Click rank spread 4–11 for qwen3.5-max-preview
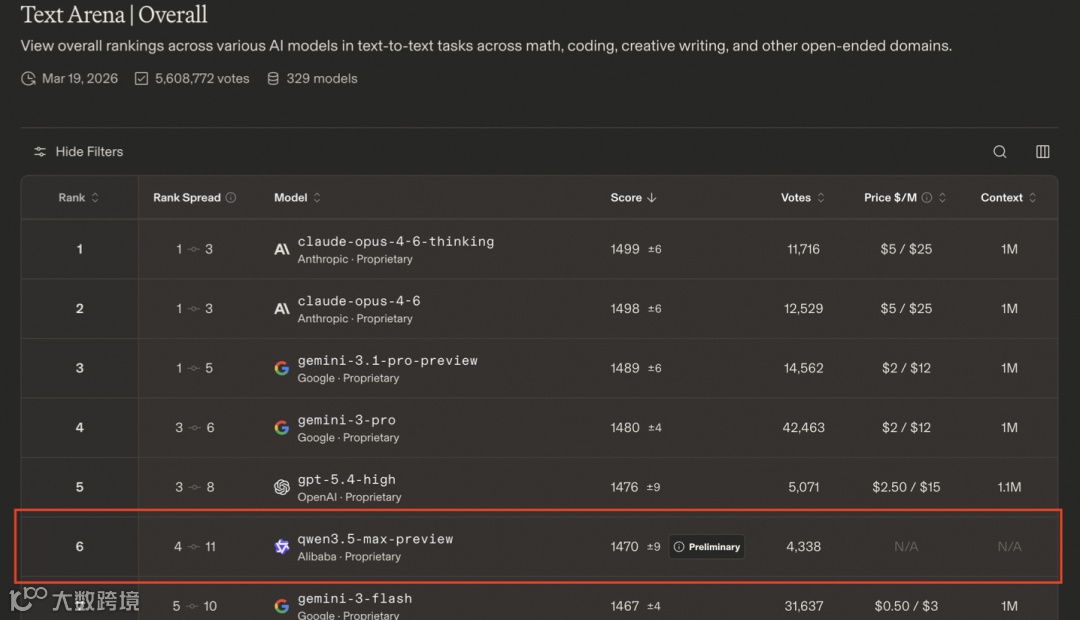Viewport: 1080px width, 620px height. (195, 547)
